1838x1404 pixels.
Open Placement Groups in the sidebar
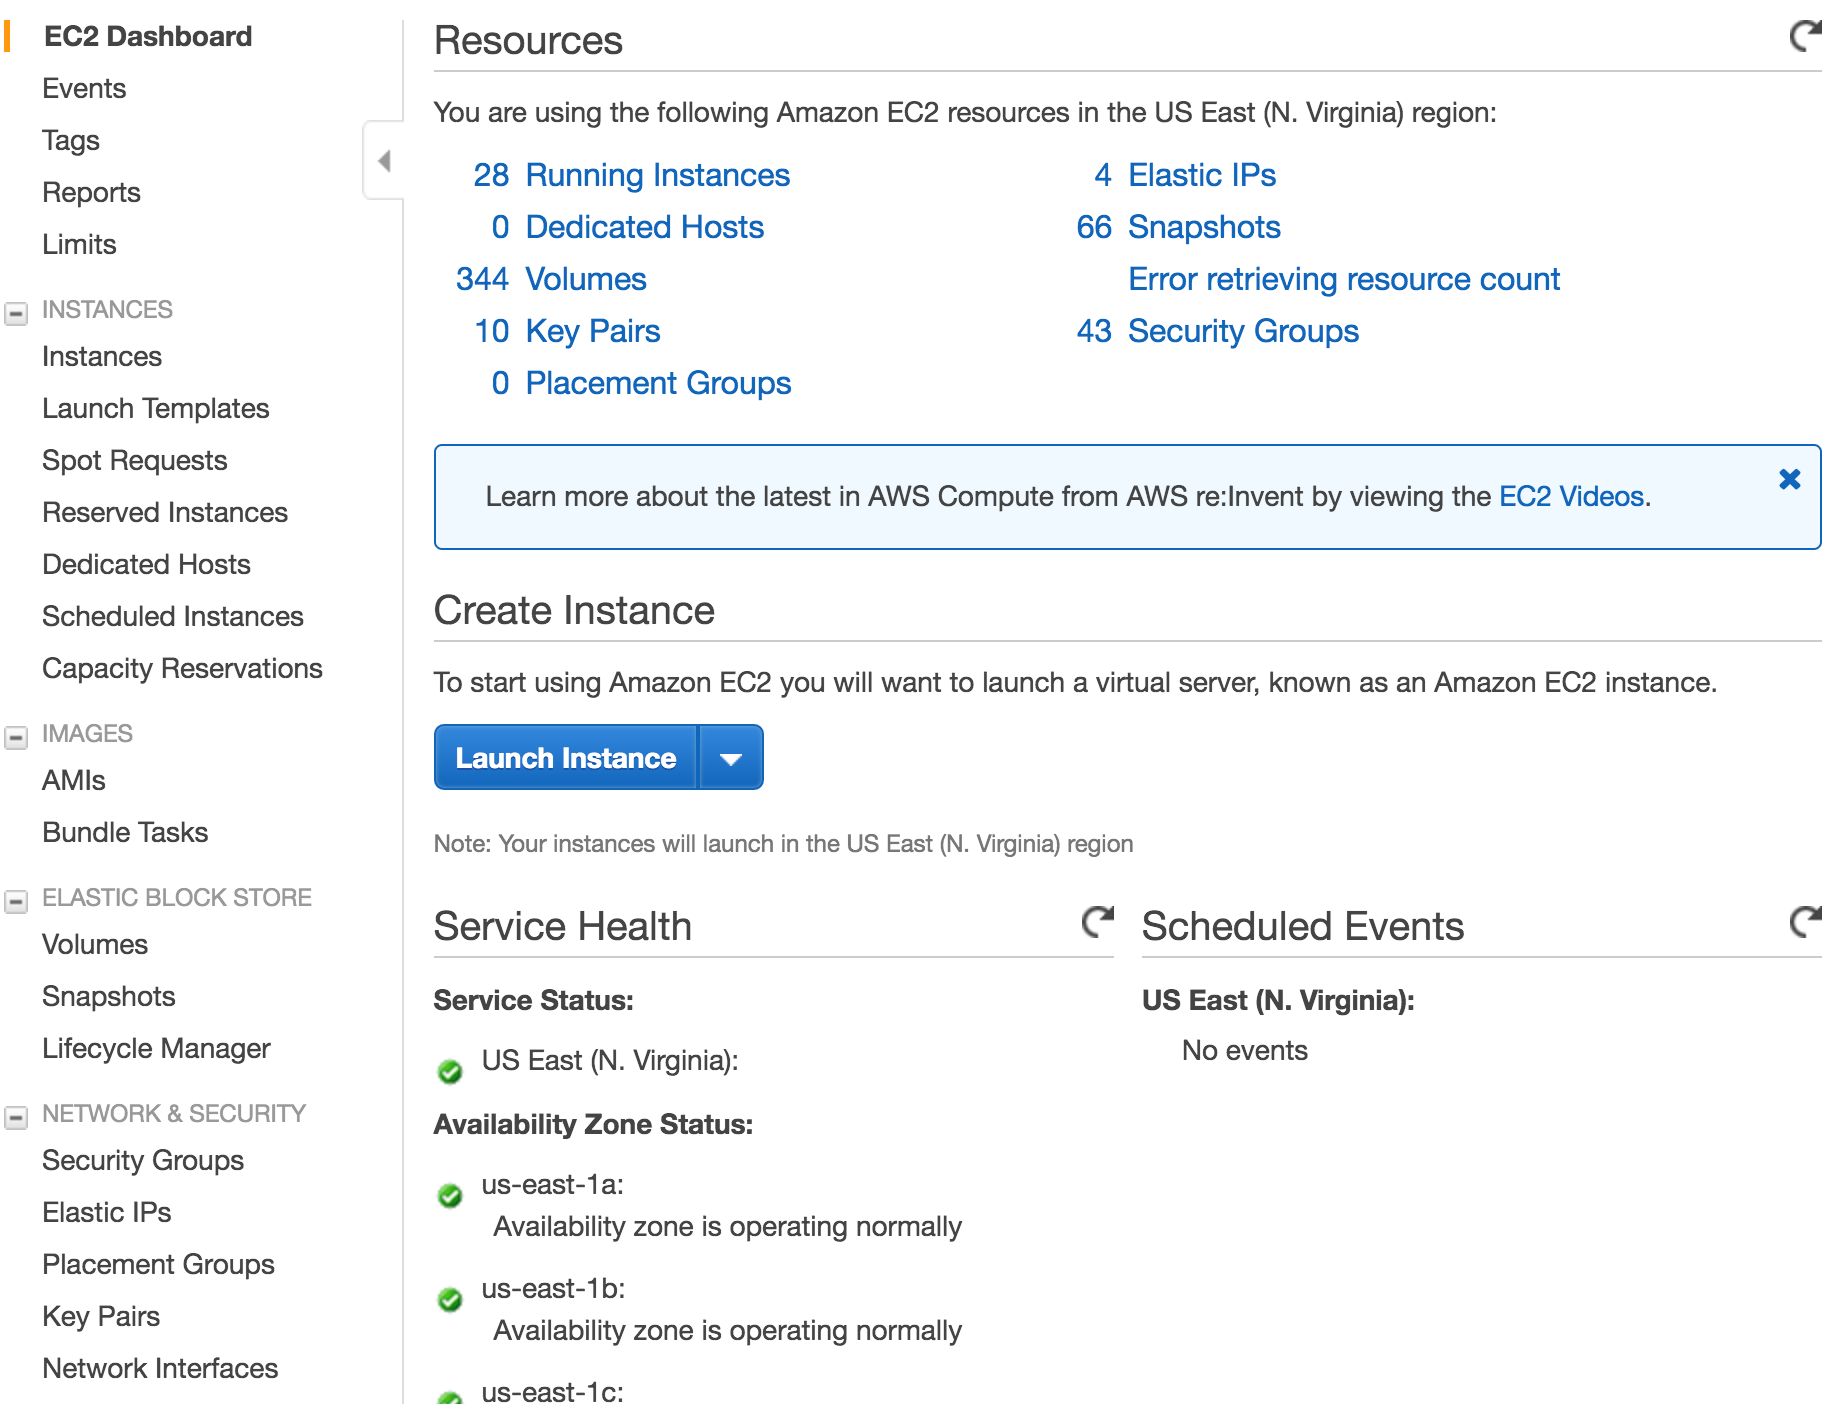click(x=158, y=1265)
